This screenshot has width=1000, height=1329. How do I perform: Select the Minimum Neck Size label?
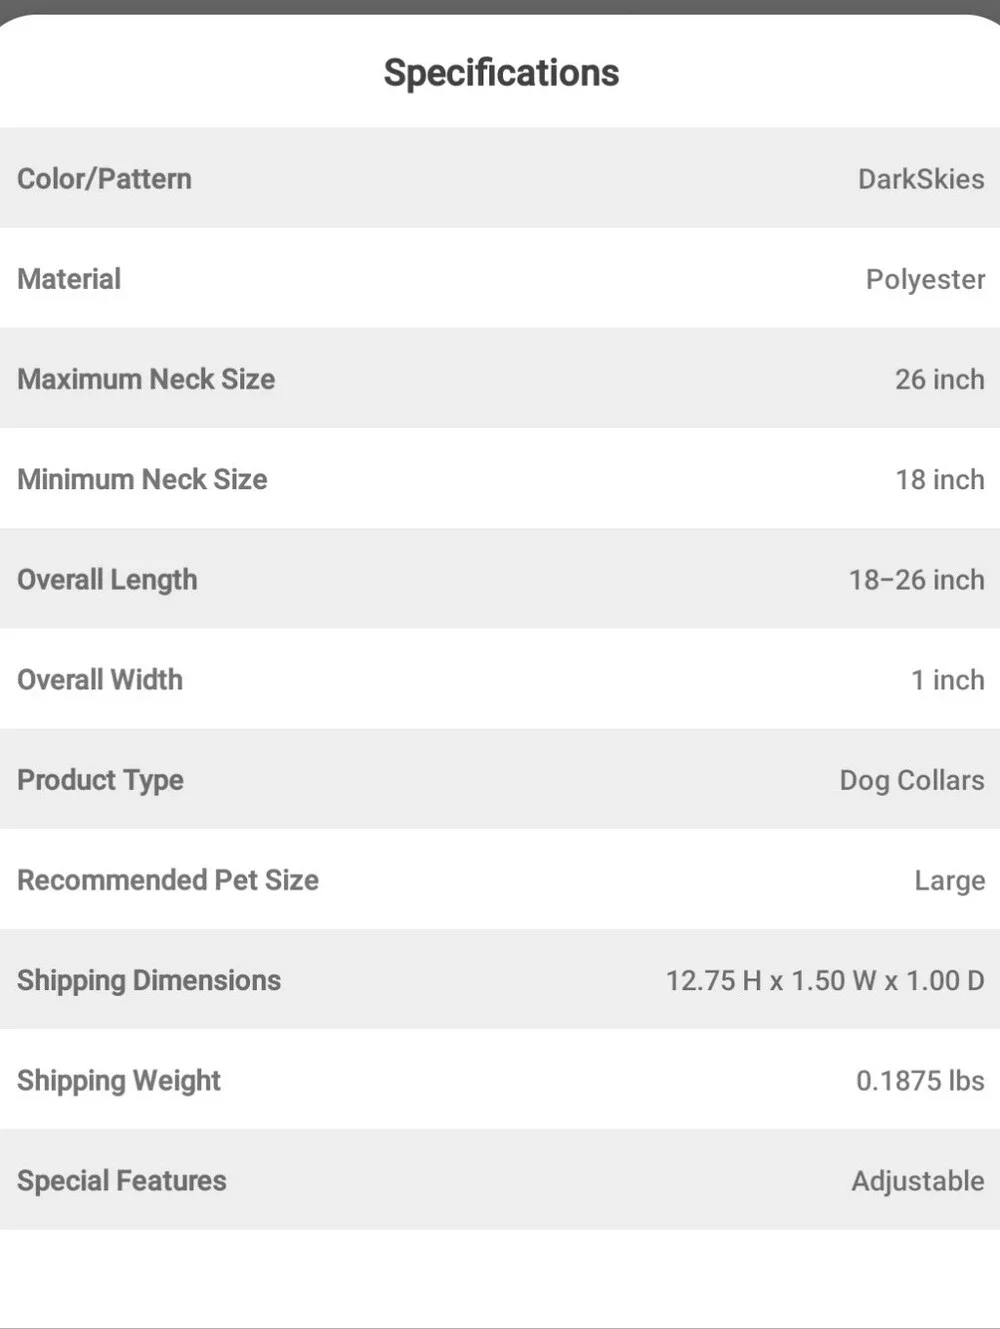pyautogui.click(x=142, y=479)
